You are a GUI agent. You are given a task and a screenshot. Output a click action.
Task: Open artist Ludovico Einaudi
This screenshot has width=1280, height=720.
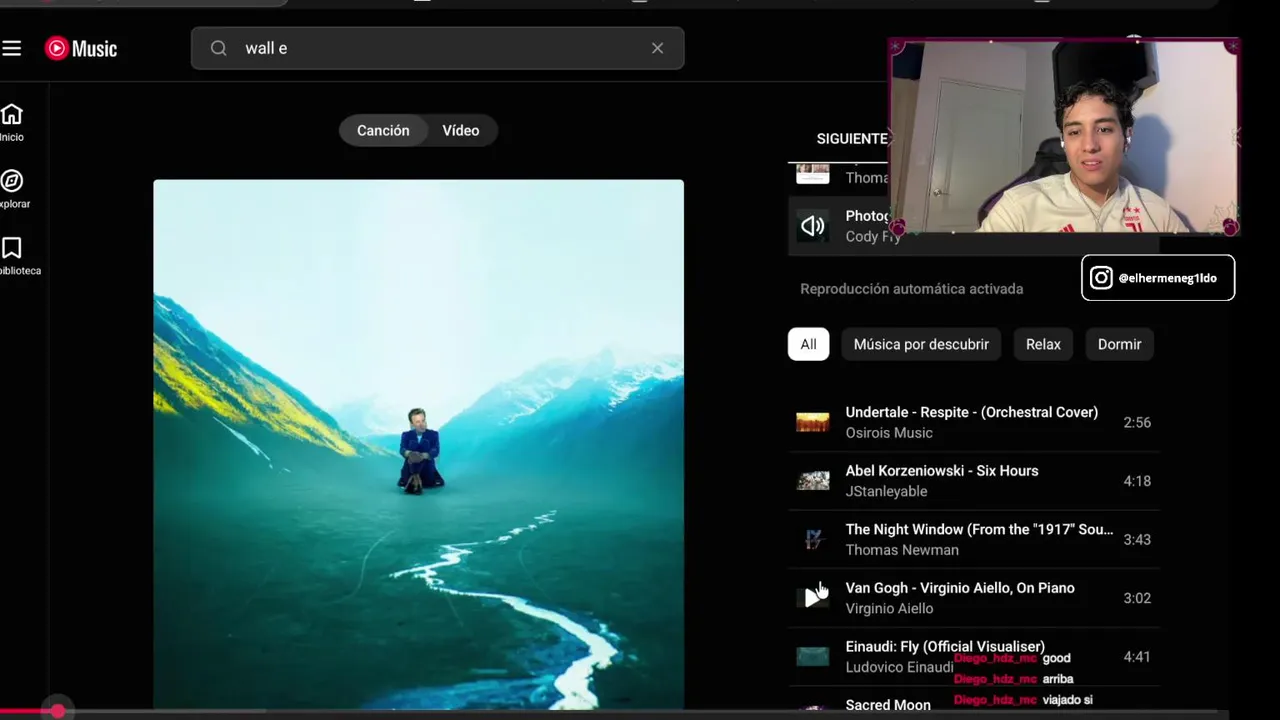(x=899, y=667)
